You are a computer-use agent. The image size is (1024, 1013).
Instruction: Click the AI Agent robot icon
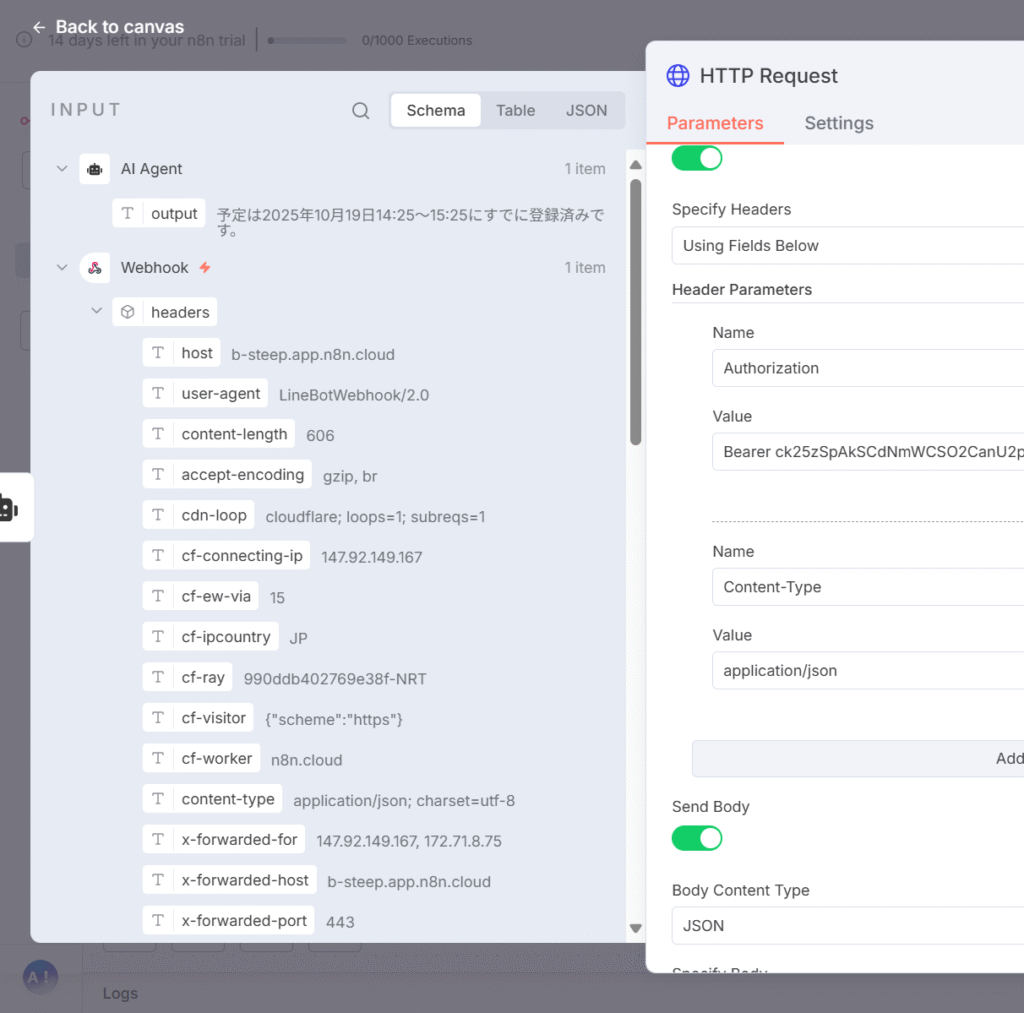pyautogui.click(x=95, y=169)
